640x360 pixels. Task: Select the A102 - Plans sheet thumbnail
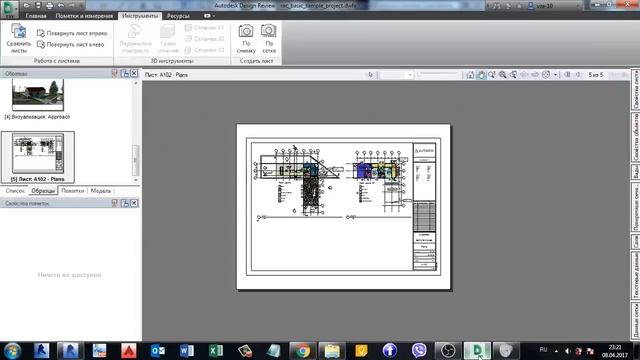[x=38, y=157]
